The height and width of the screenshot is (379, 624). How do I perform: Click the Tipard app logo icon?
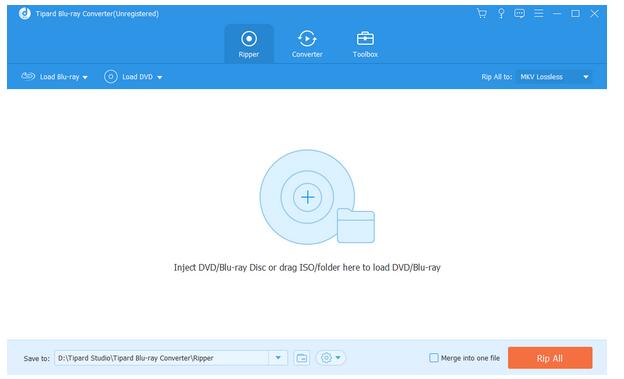(x=25, y=14)
